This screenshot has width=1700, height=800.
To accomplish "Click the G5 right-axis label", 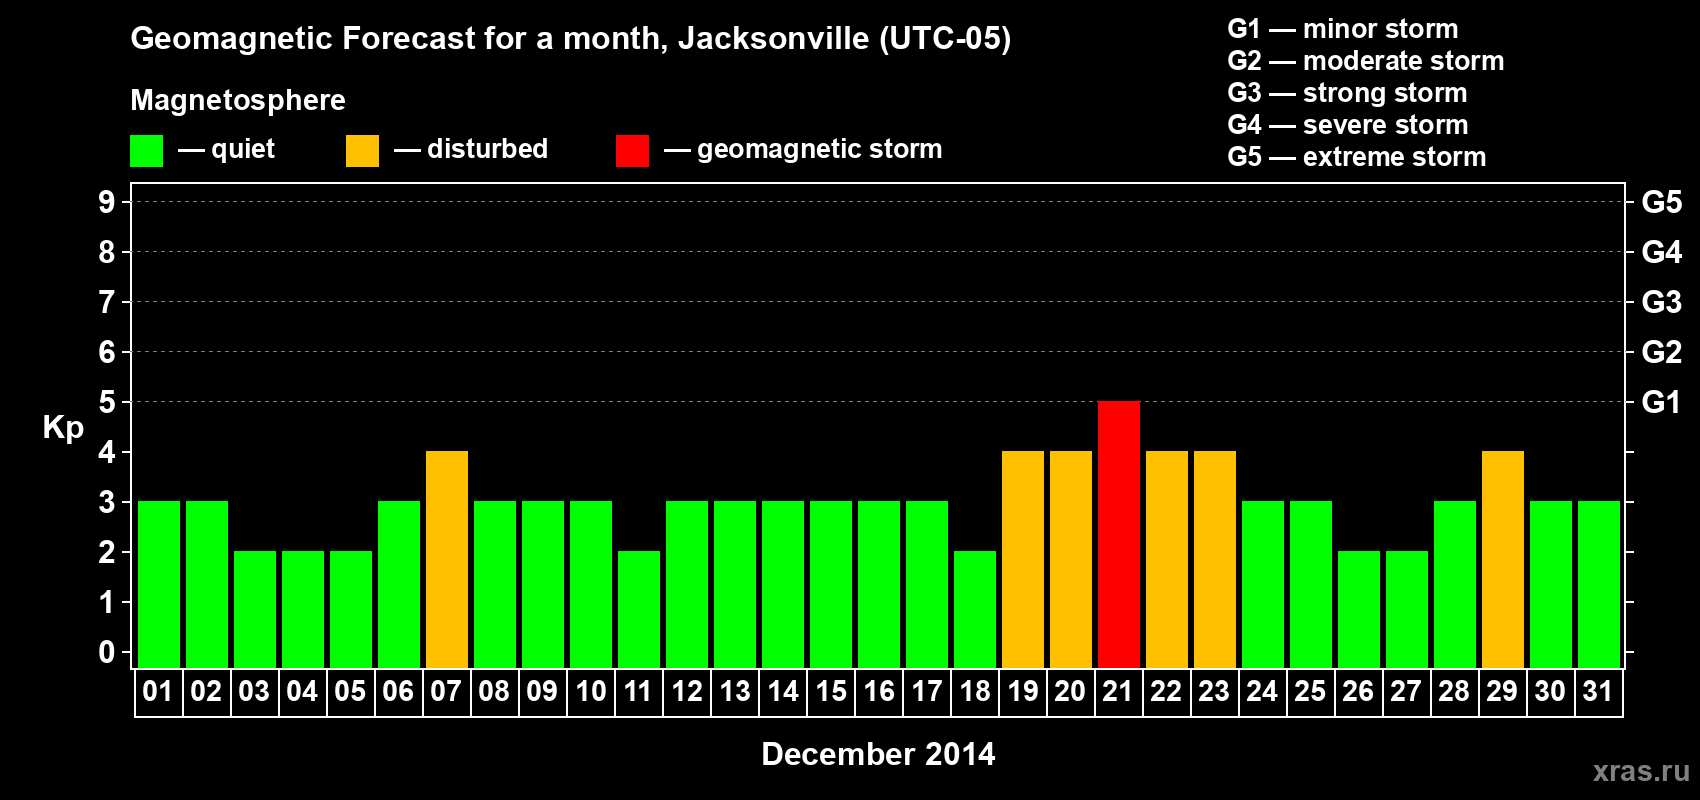I will tap(1662, 202).
